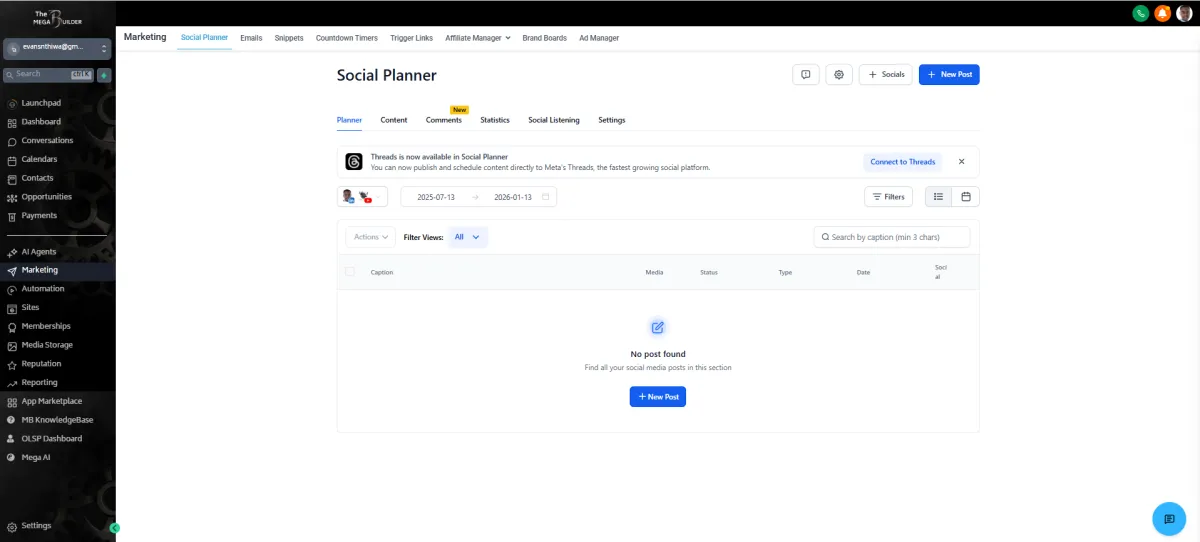
Task: Open the Snippets tab
Action: [x=289, y=38]
